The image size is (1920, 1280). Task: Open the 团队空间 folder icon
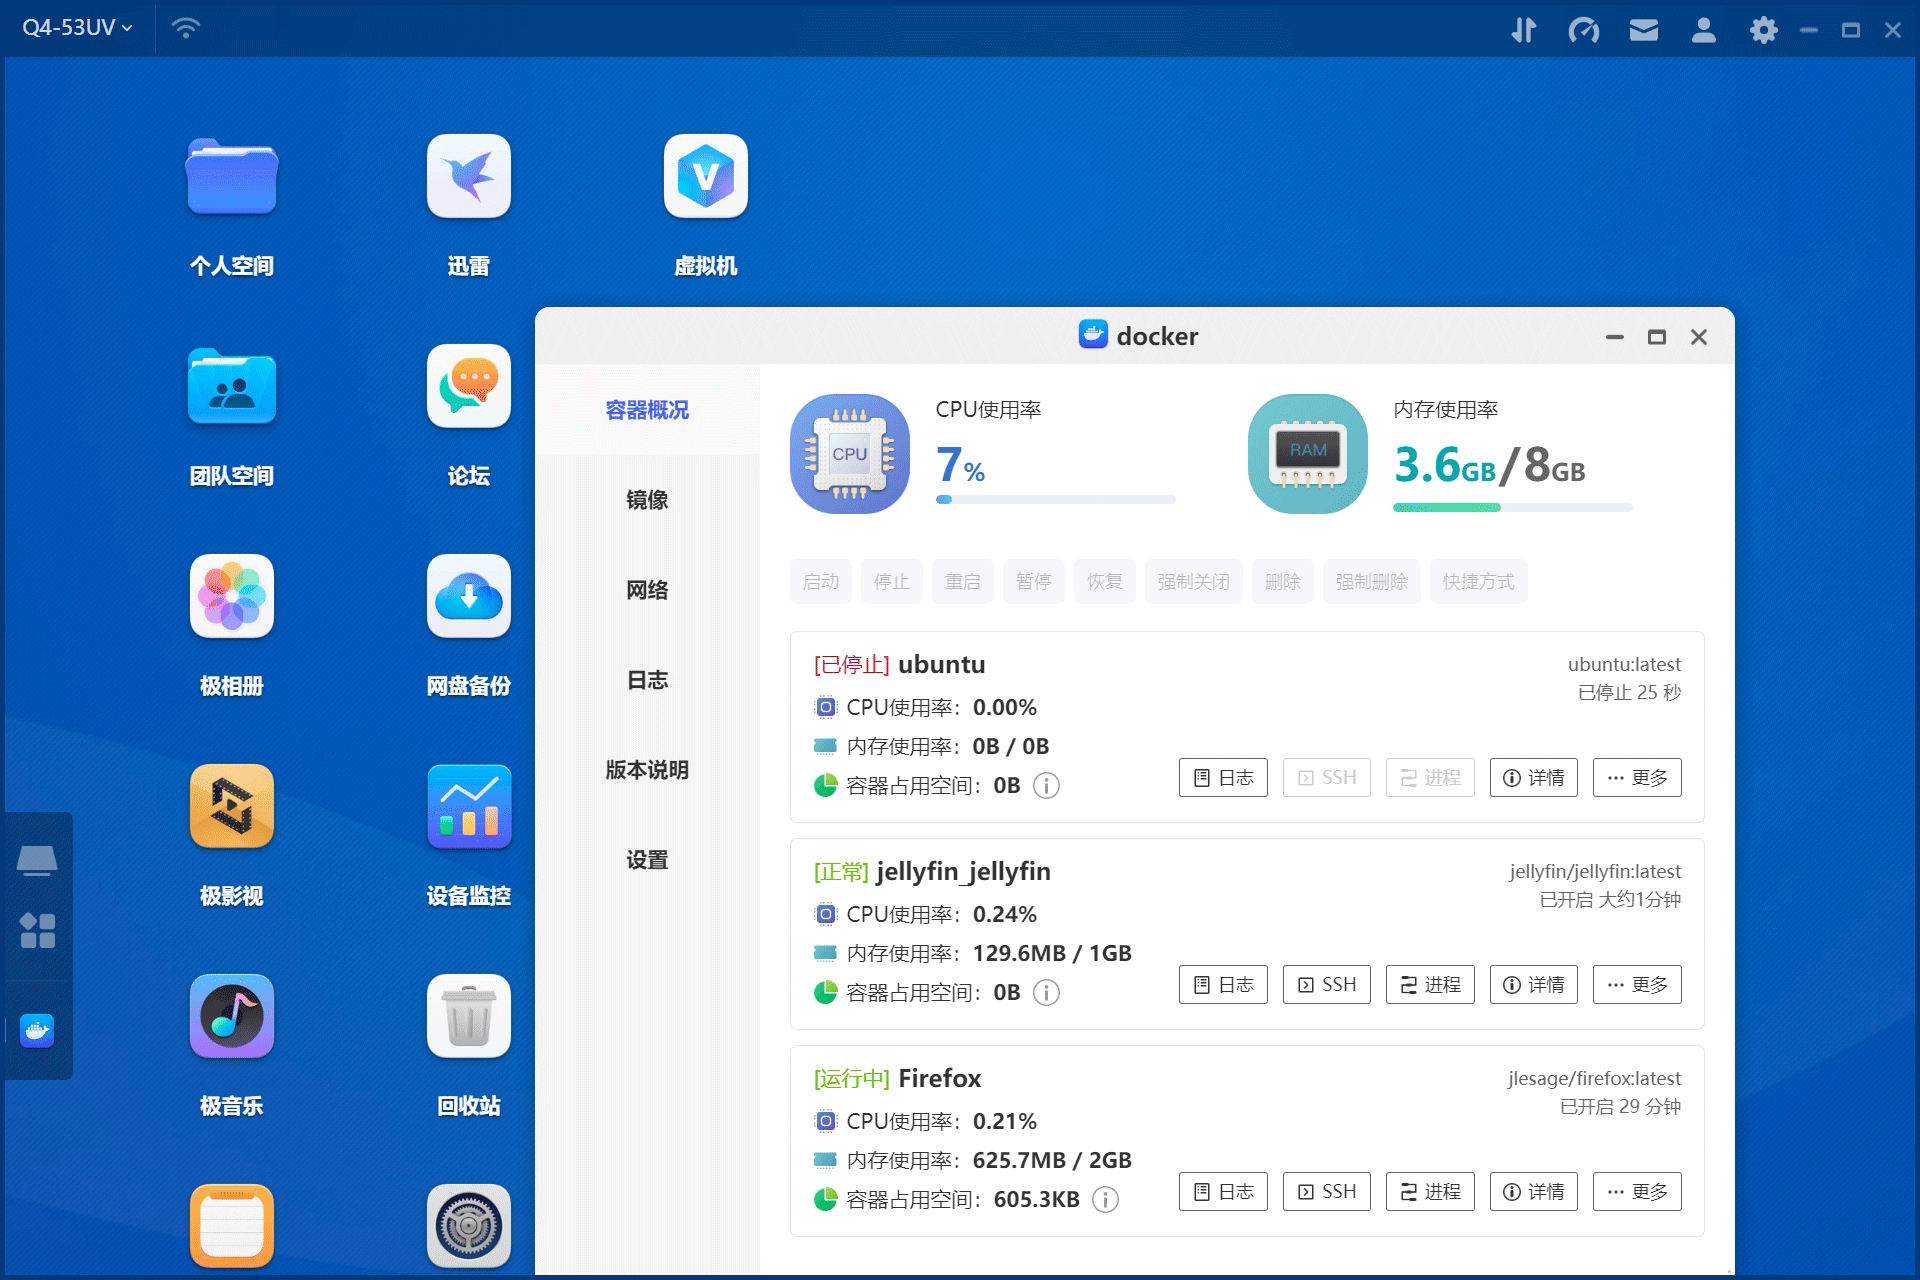click(231, 387)
